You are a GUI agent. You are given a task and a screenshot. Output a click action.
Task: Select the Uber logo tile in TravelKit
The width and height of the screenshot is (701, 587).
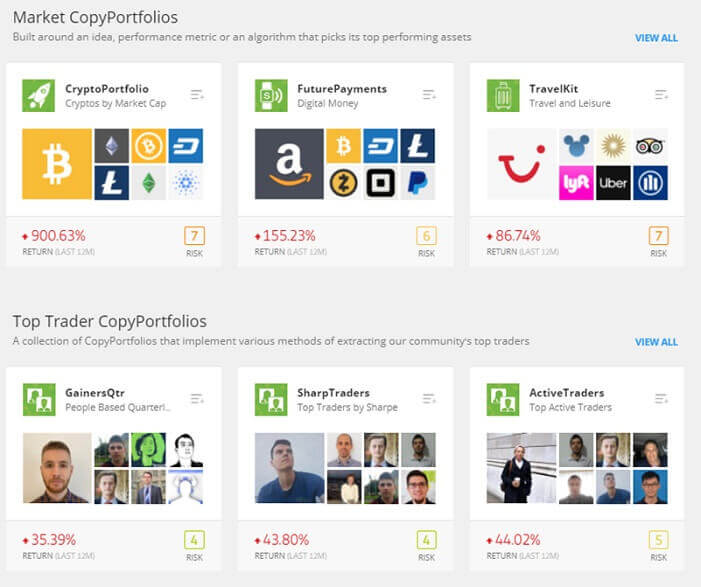click(613, 183)
